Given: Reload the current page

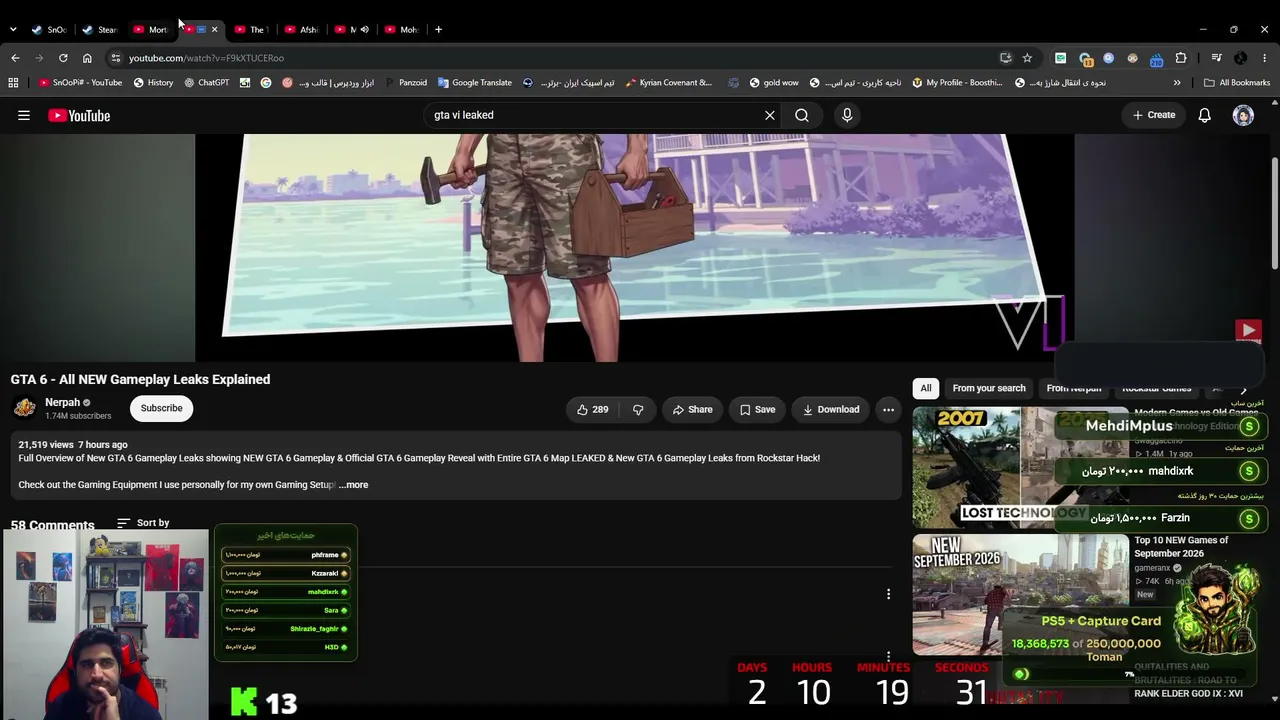Looking at the screenshot, I should tap(63, 58).
